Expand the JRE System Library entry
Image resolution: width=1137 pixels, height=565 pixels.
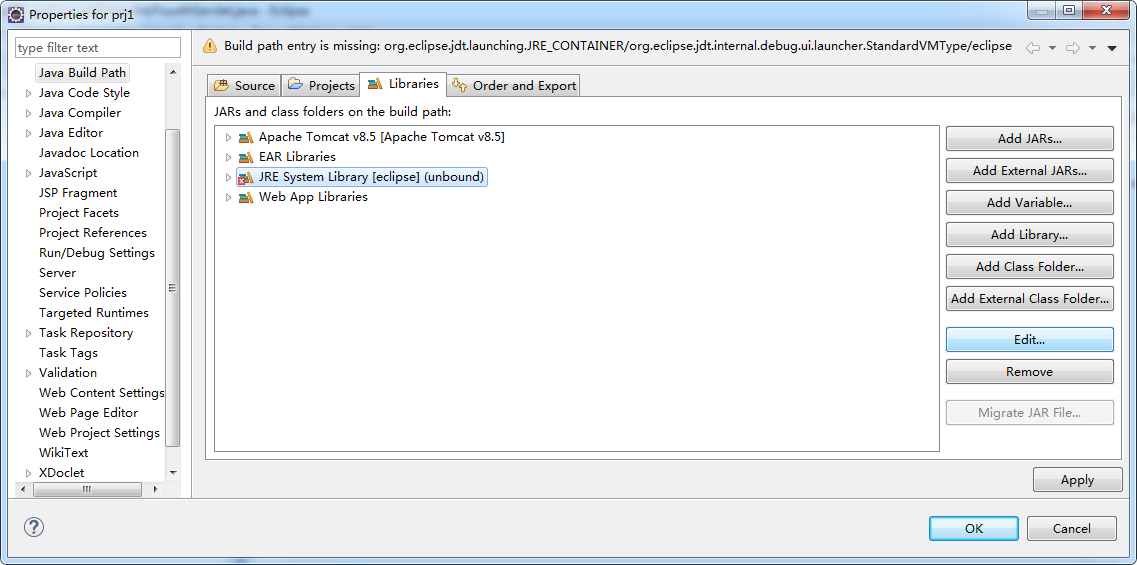(228, 177)
